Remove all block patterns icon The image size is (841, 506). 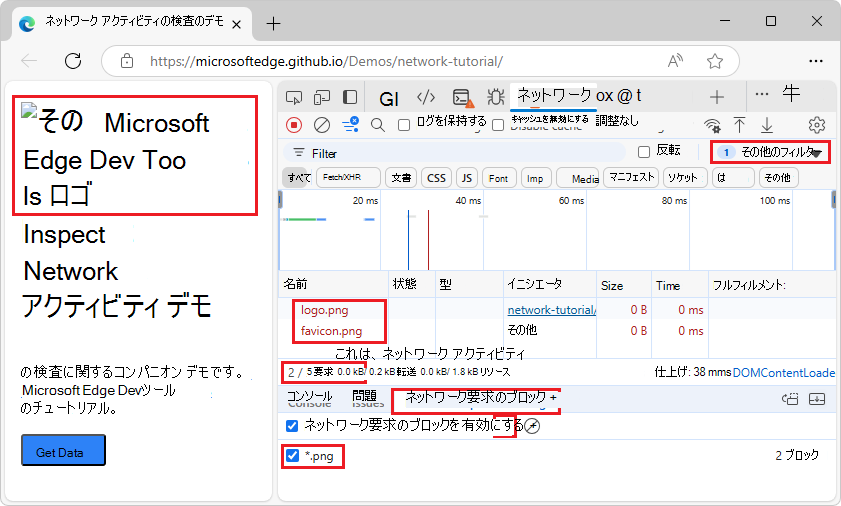tap(532, 426)
